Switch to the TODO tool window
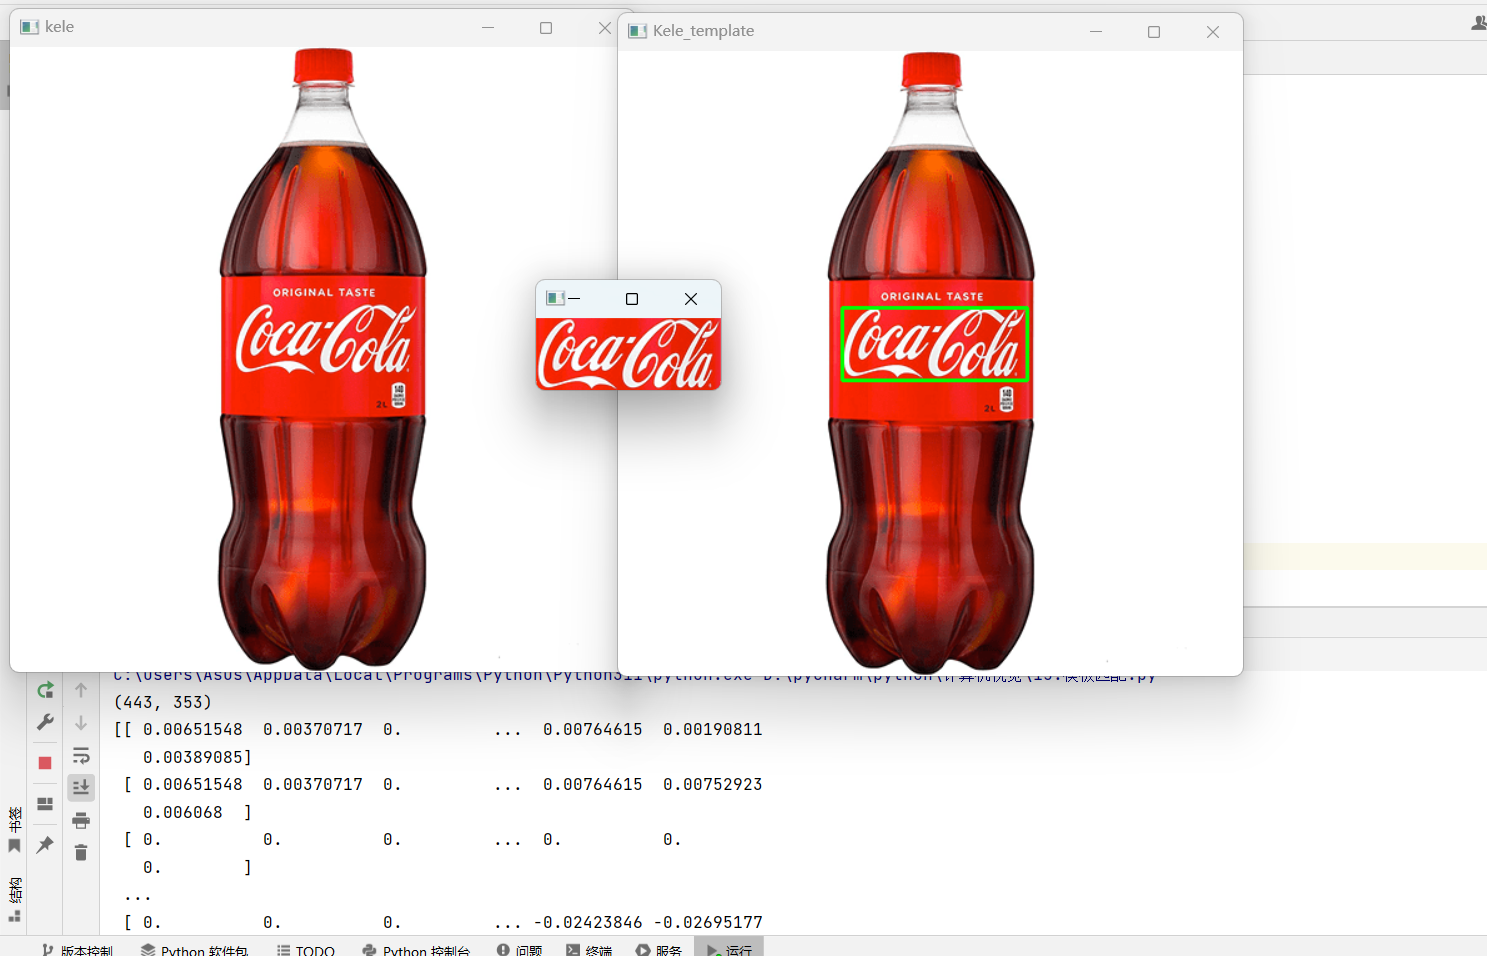Viewport: 1487px width, 956px height. pyautogui.click(x=306, y=949)
